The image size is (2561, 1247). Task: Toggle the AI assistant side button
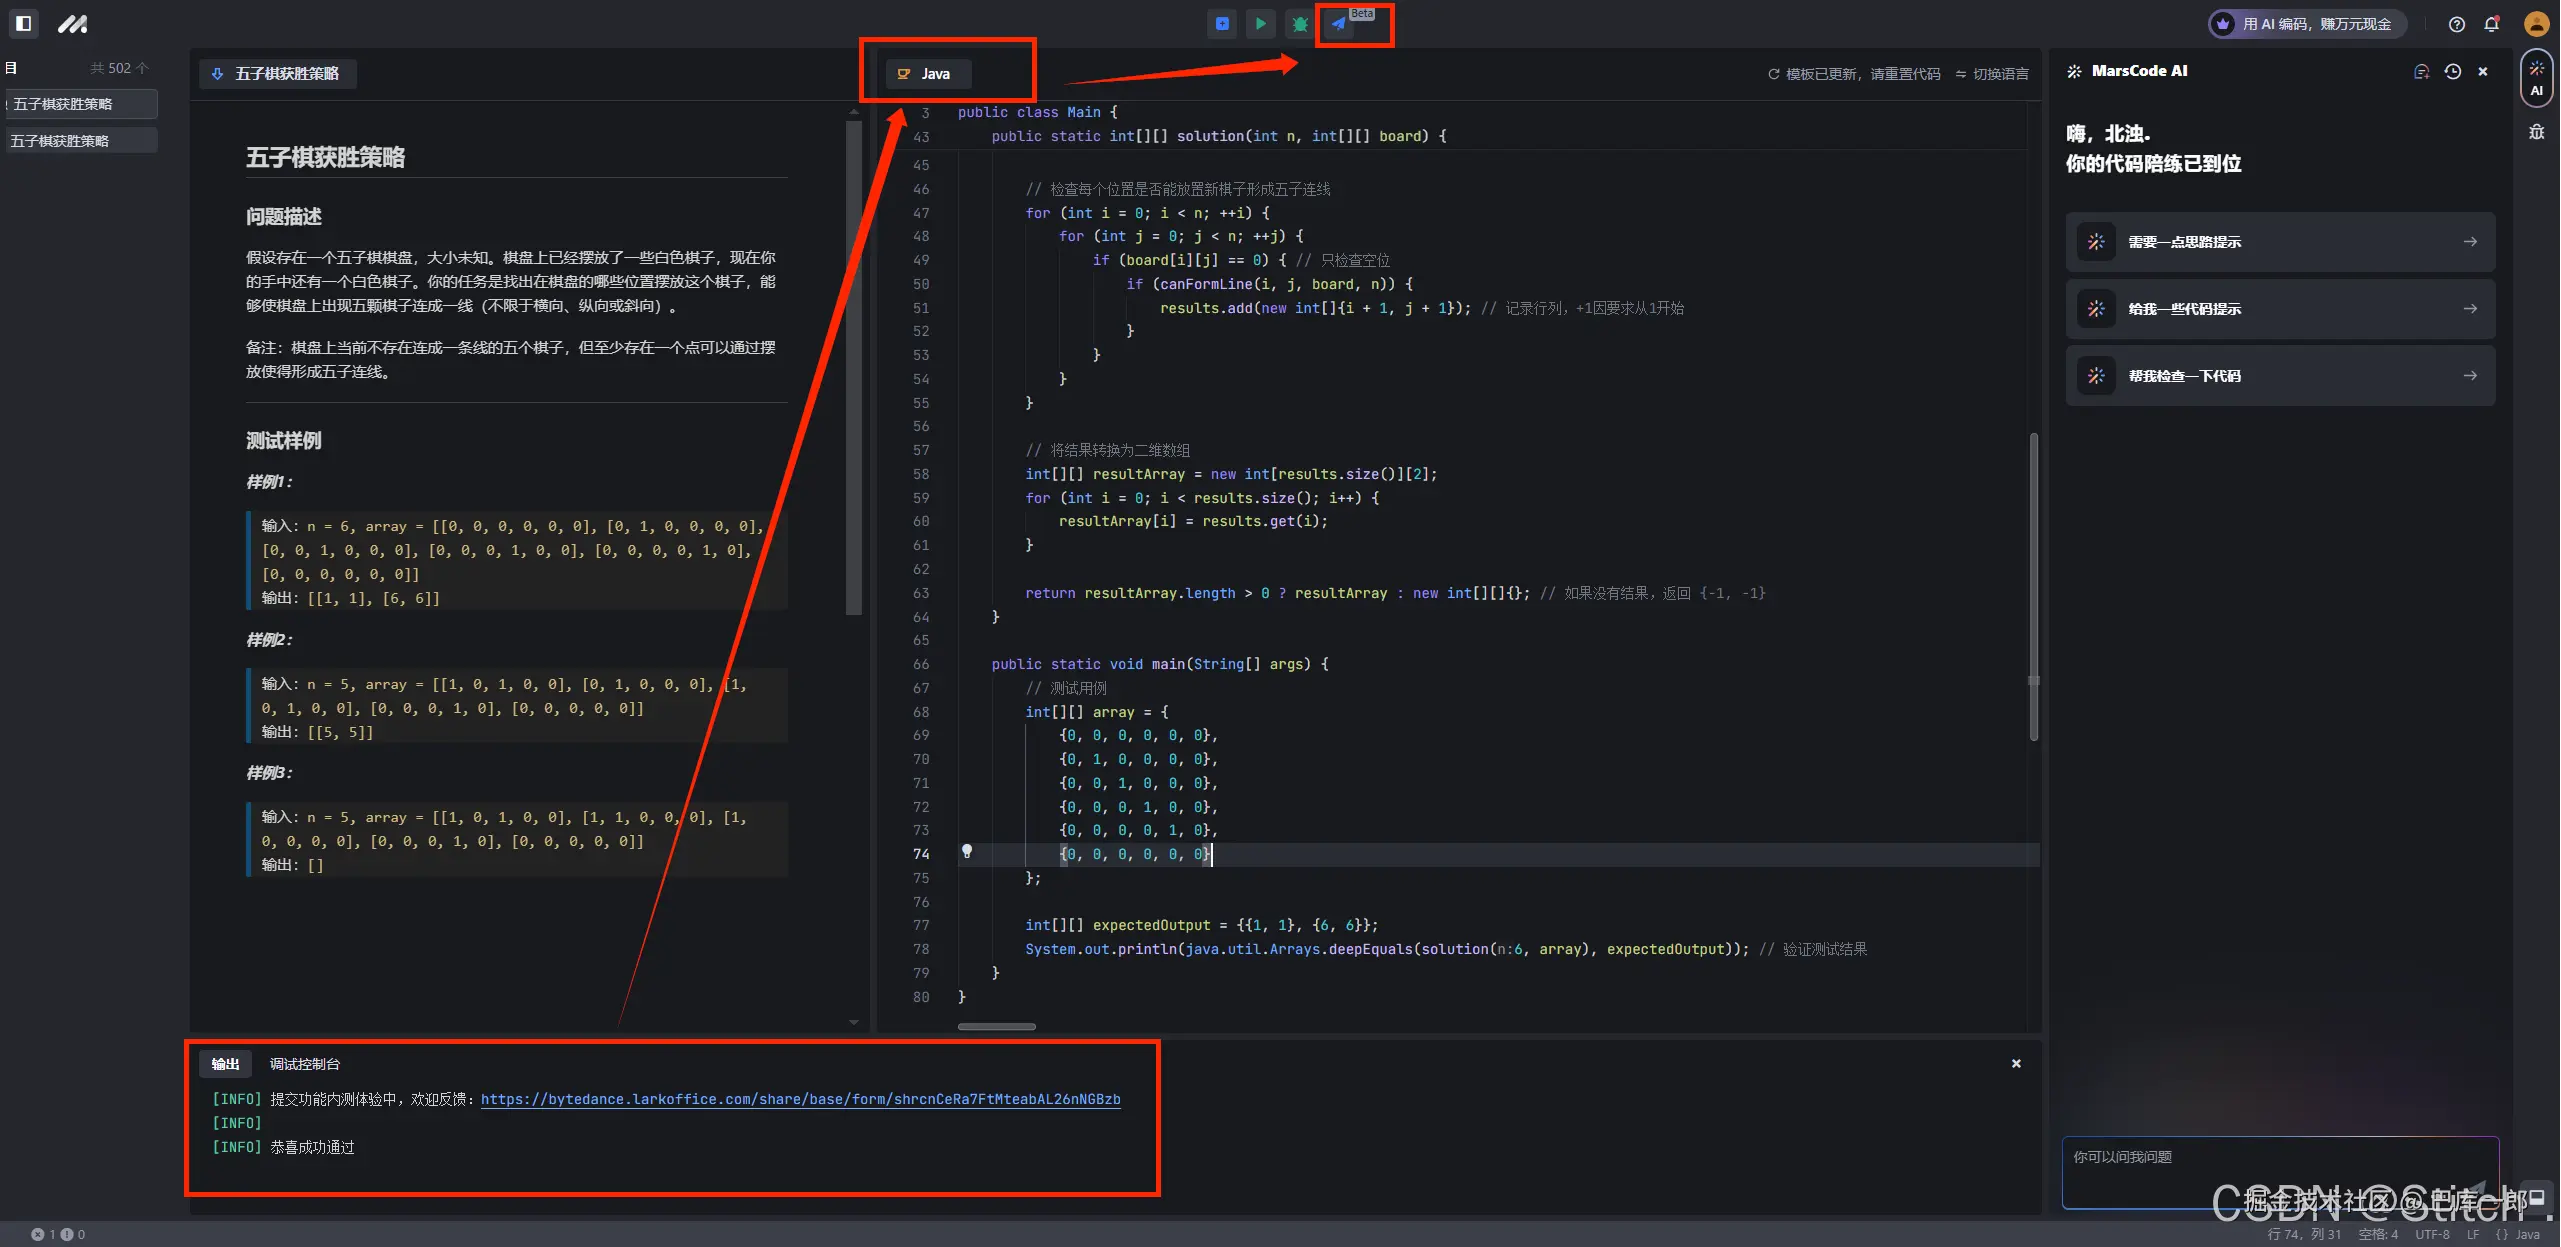tap(2536, 79)
